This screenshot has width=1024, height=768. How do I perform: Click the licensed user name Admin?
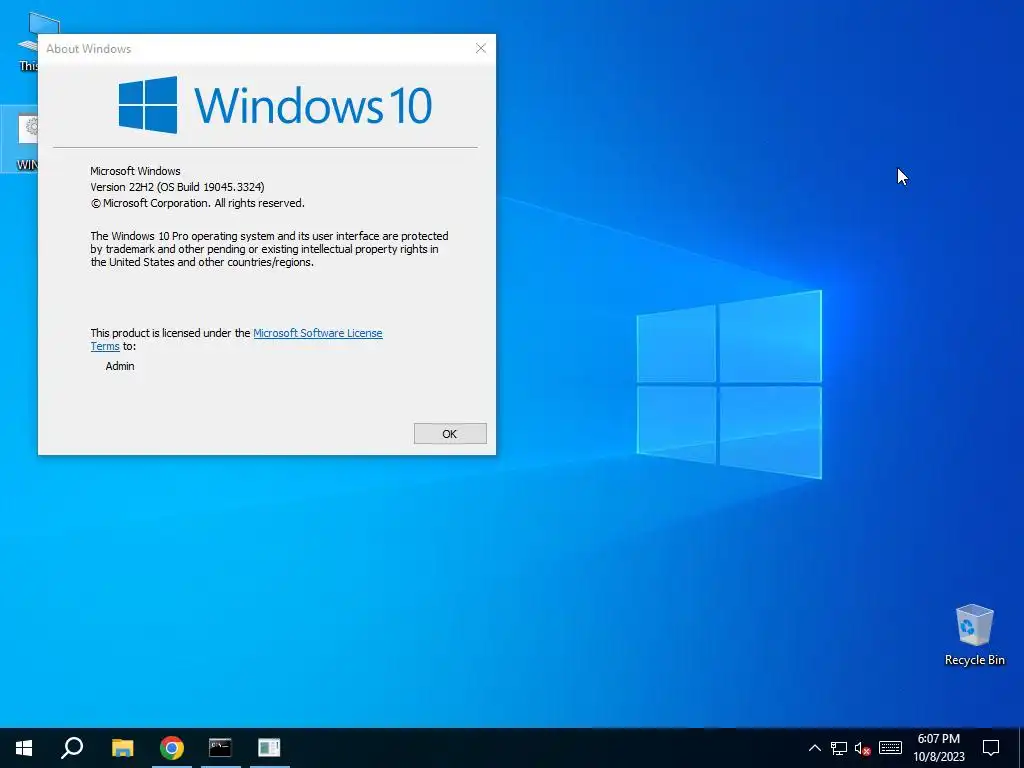[x=120, y=366]
